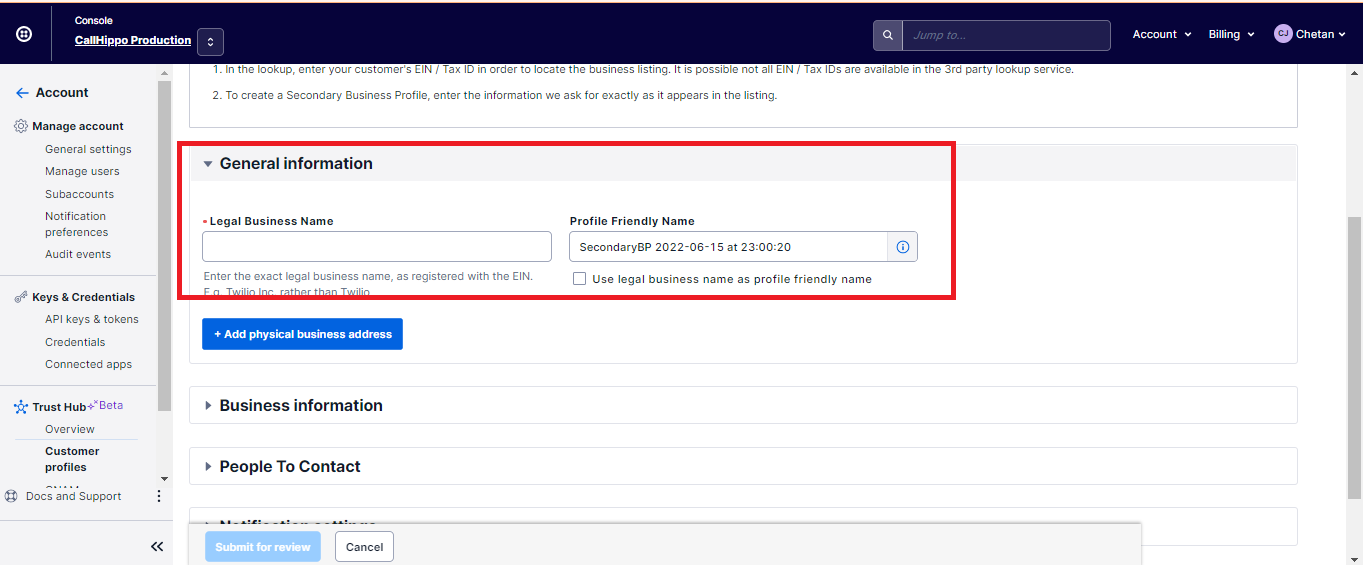Click the Manage account gear icon
1363x565 pixels.
21,126
